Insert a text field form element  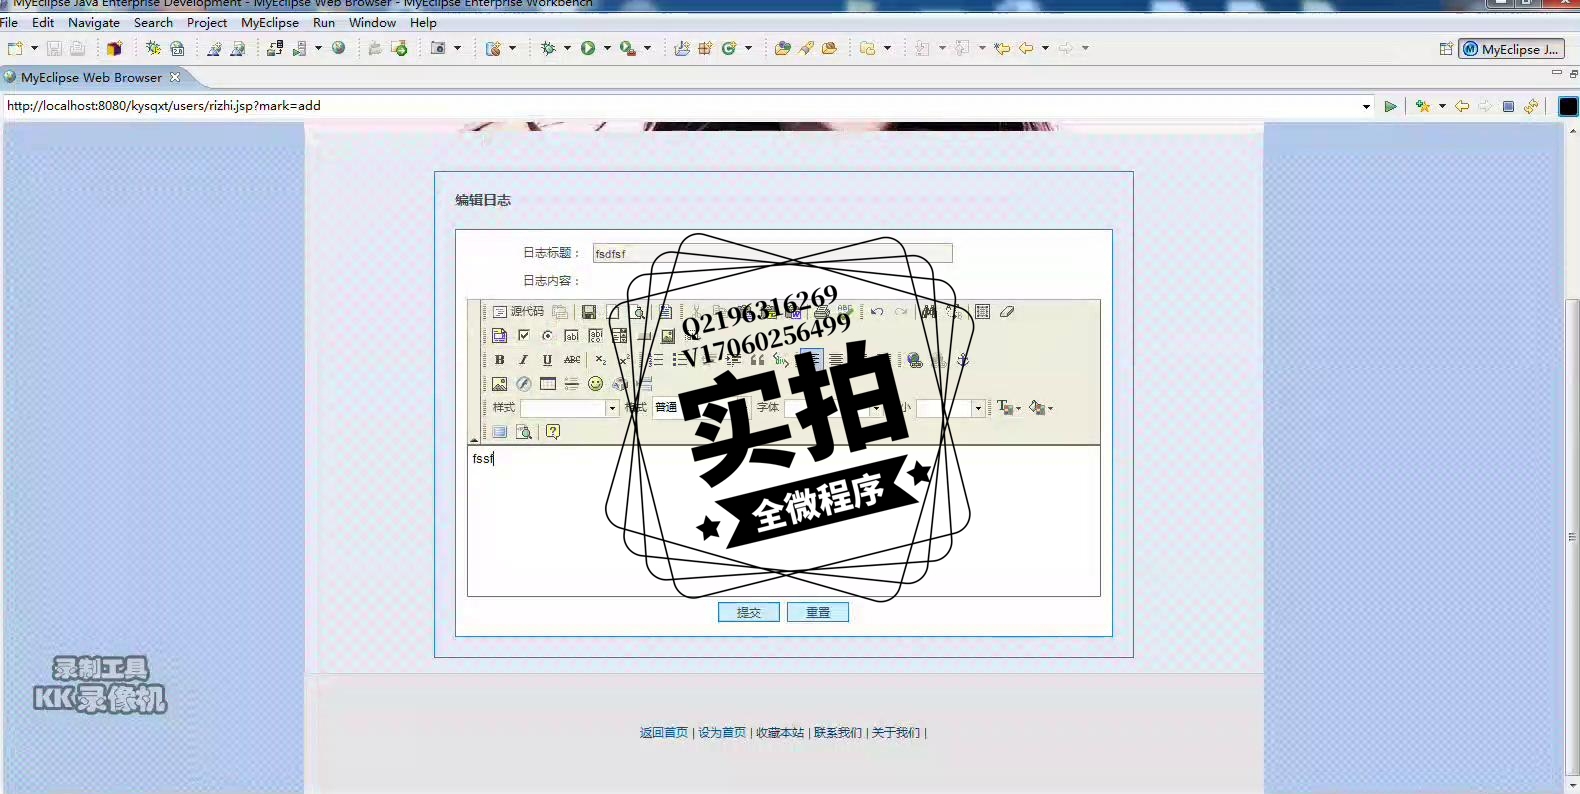[x=571, y=336]
